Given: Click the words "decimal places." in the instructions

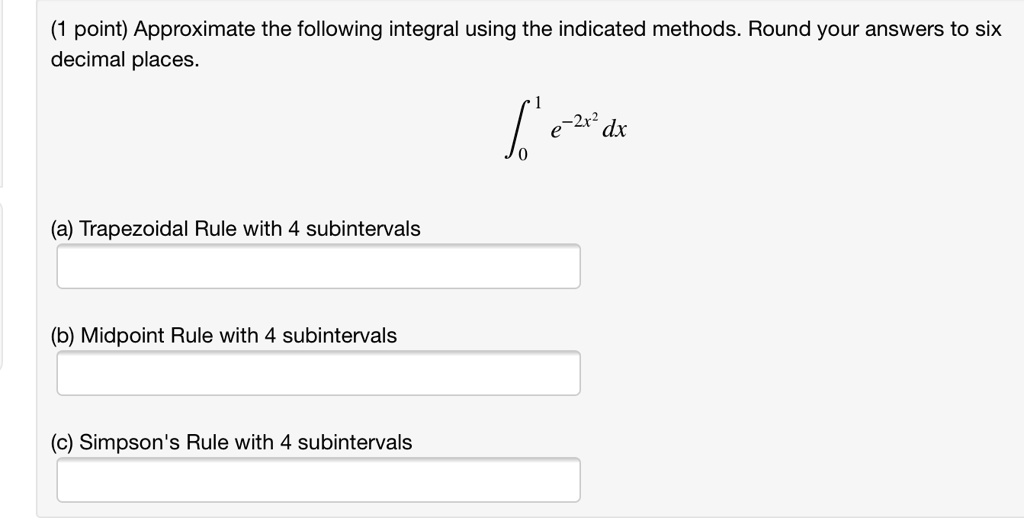Looking at the screenshot, I should 125,59.
